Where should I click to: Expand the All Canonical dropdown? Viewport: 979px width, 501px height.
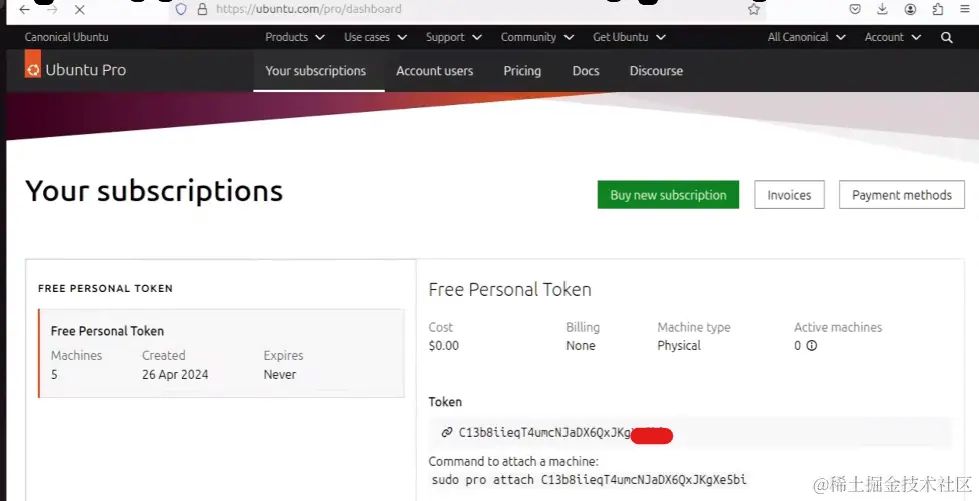coord(807,37)
